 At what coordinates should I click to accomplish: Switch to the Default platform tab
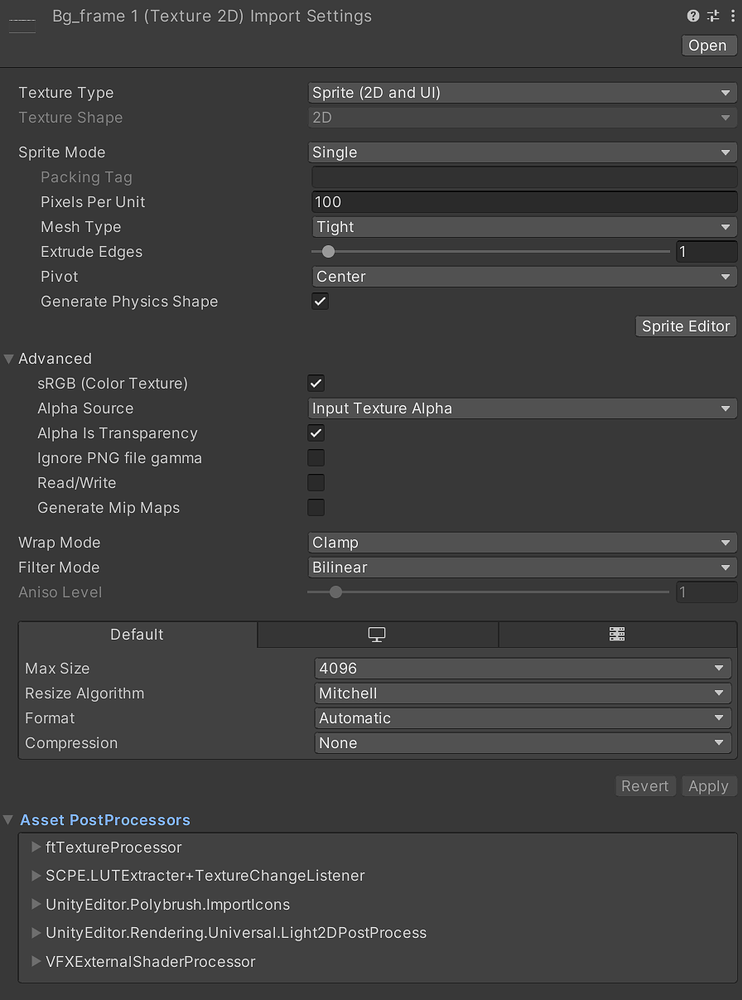(136, 634)
